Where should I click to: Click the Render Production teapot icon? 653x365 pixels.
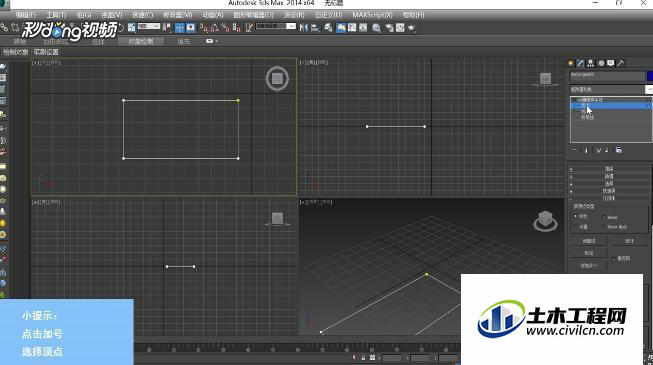coord(411,28)
